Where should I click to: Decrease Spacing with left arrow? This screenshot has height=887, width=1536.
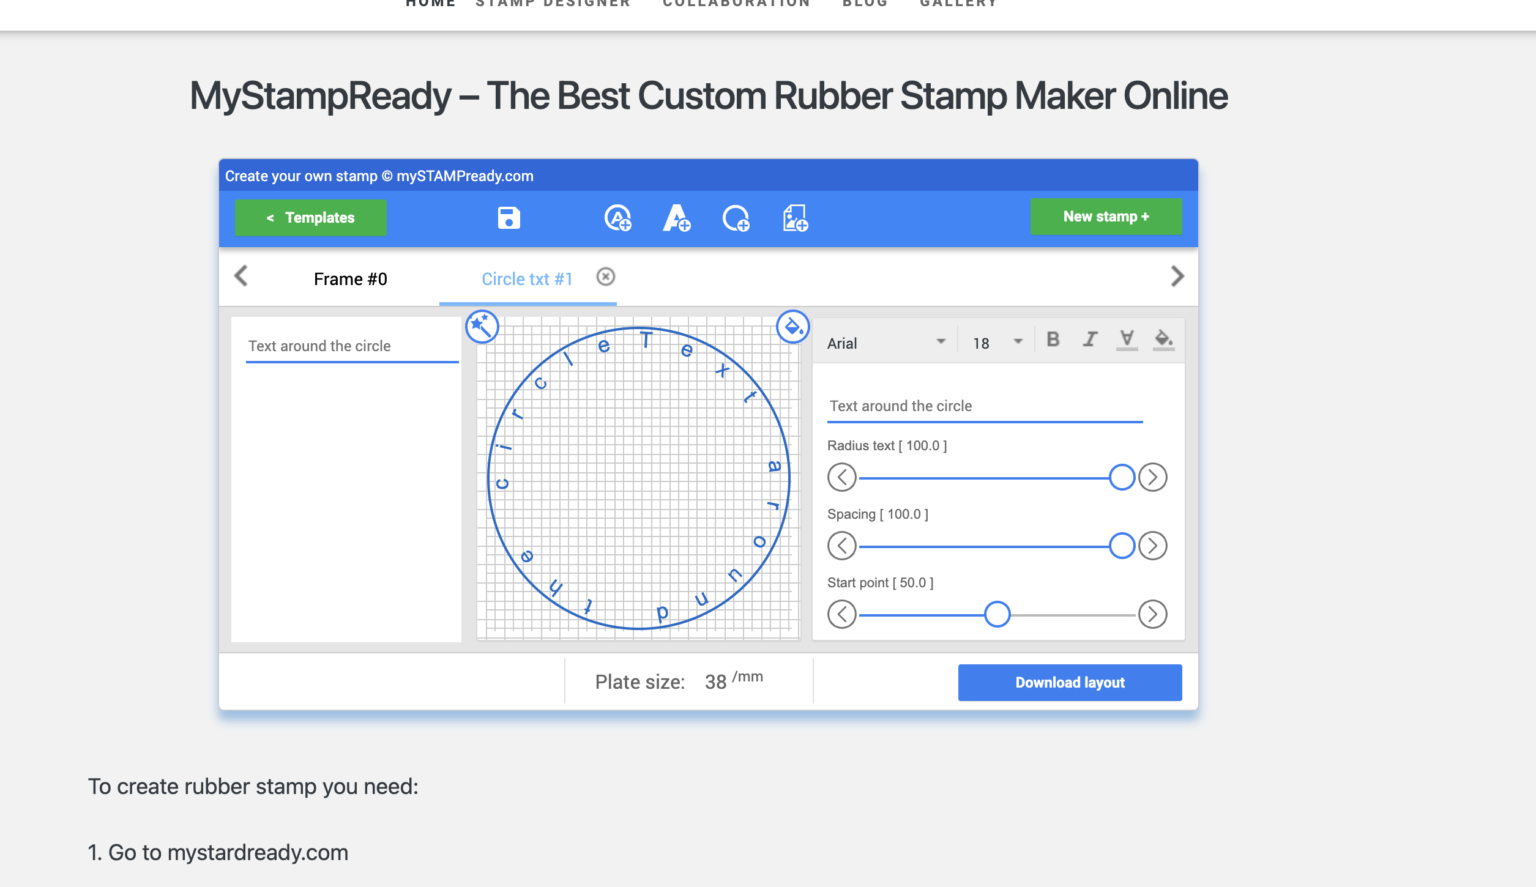842,546
